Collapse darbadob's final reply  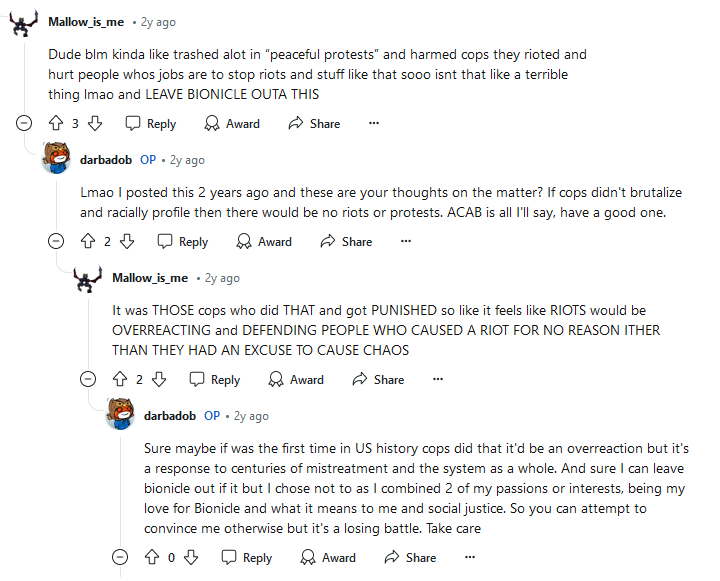120,557
